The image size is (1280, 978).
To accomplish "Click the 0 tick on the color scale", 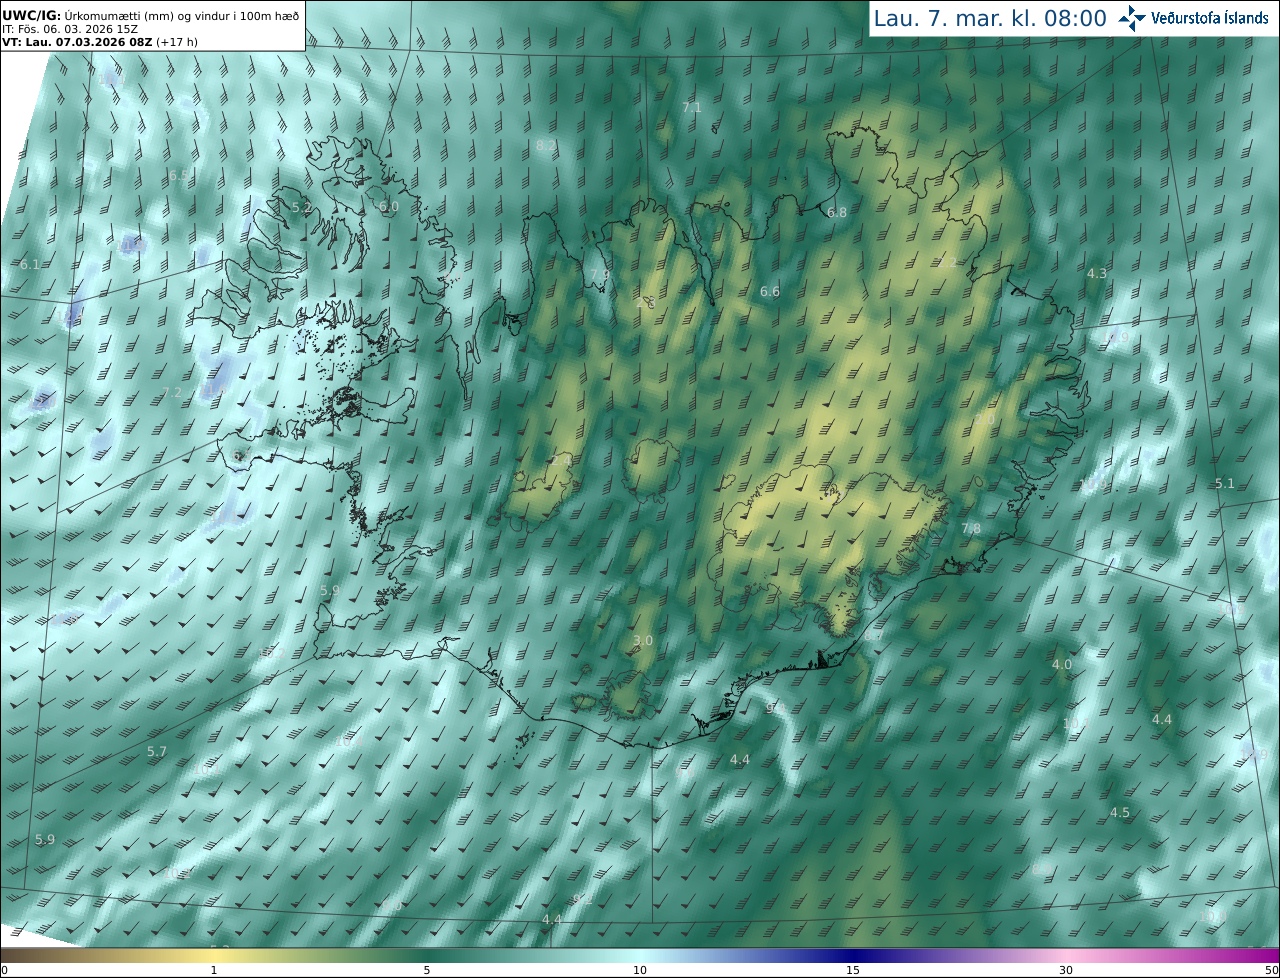I will click(x=4, y=970).
